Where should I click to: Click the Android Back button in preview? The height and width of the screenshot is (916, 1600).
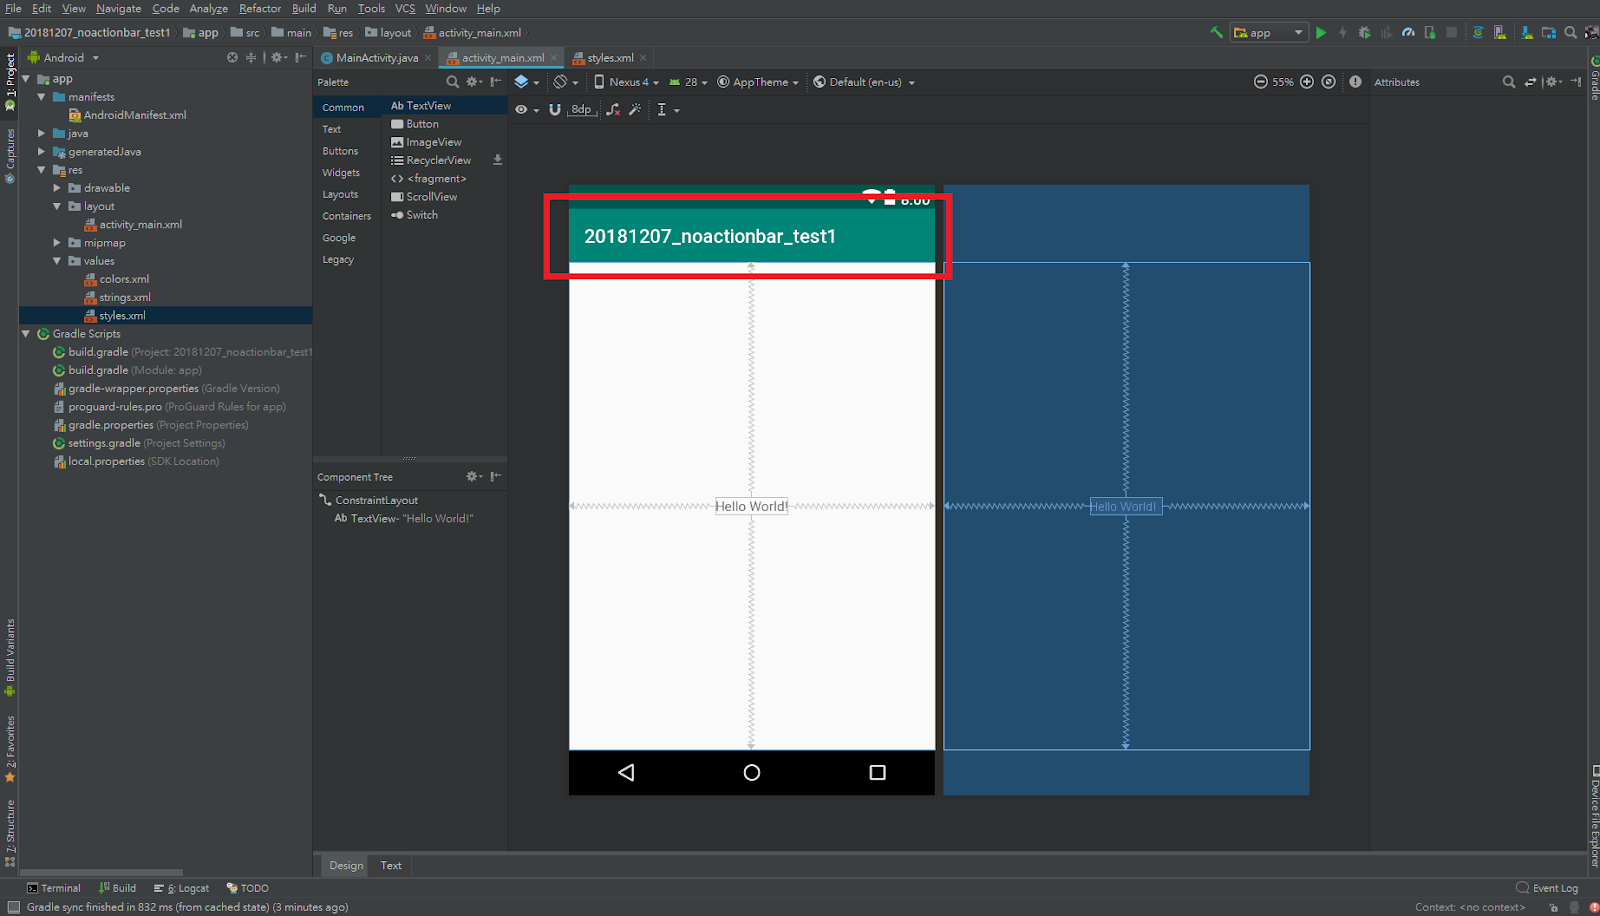(x=626, y=772)
